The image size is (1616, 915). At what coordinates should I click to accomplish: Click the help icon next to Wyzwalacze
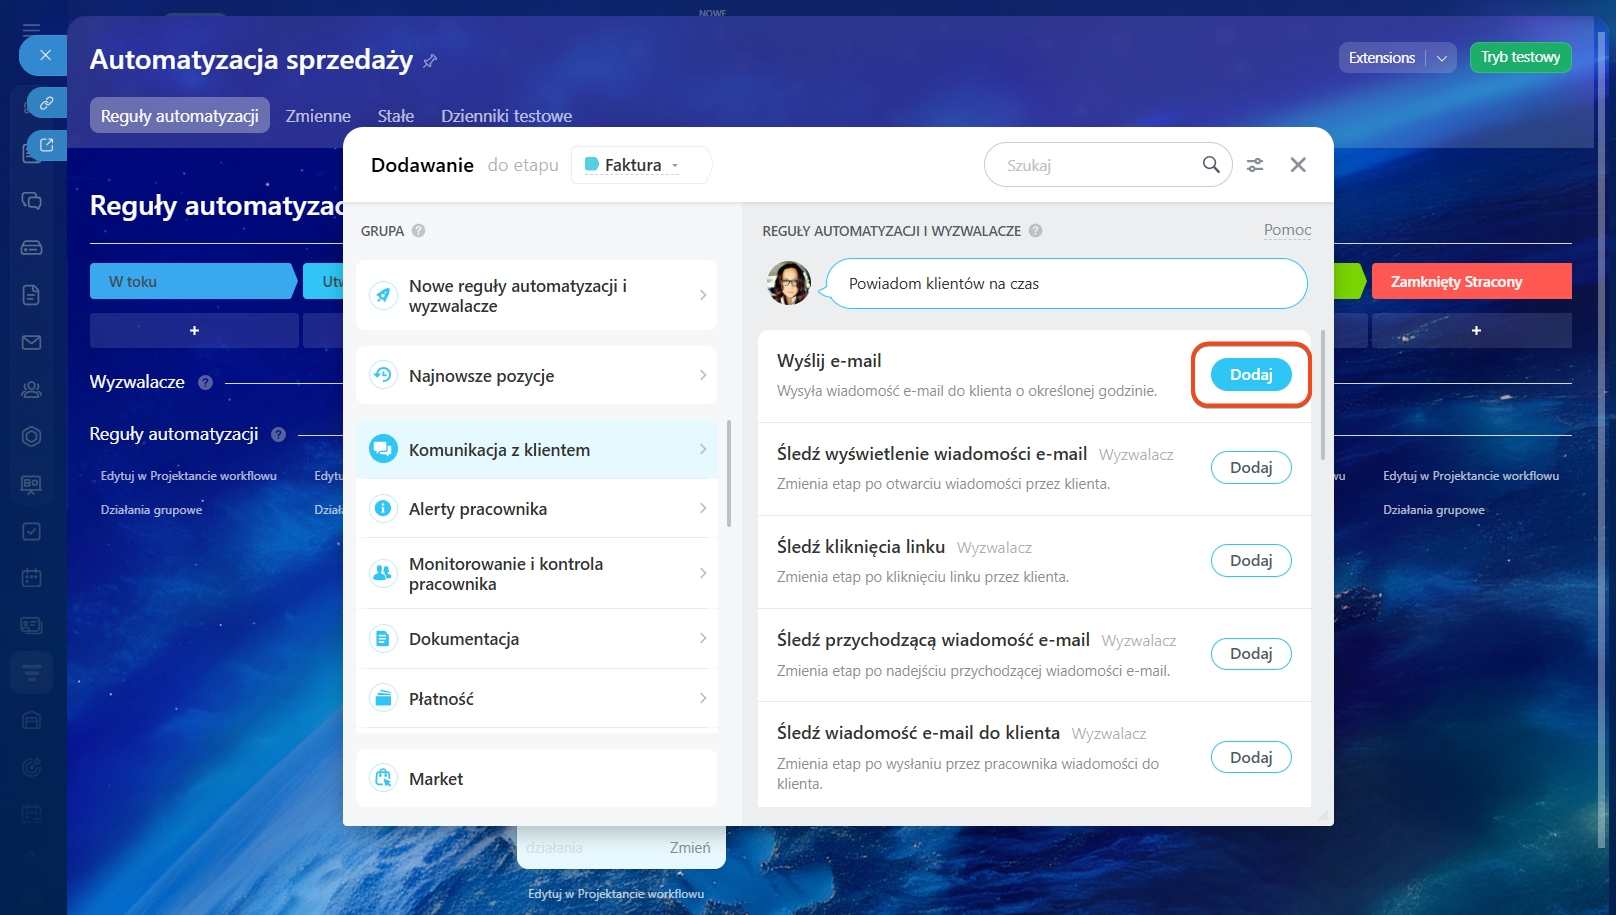[205, 382]
